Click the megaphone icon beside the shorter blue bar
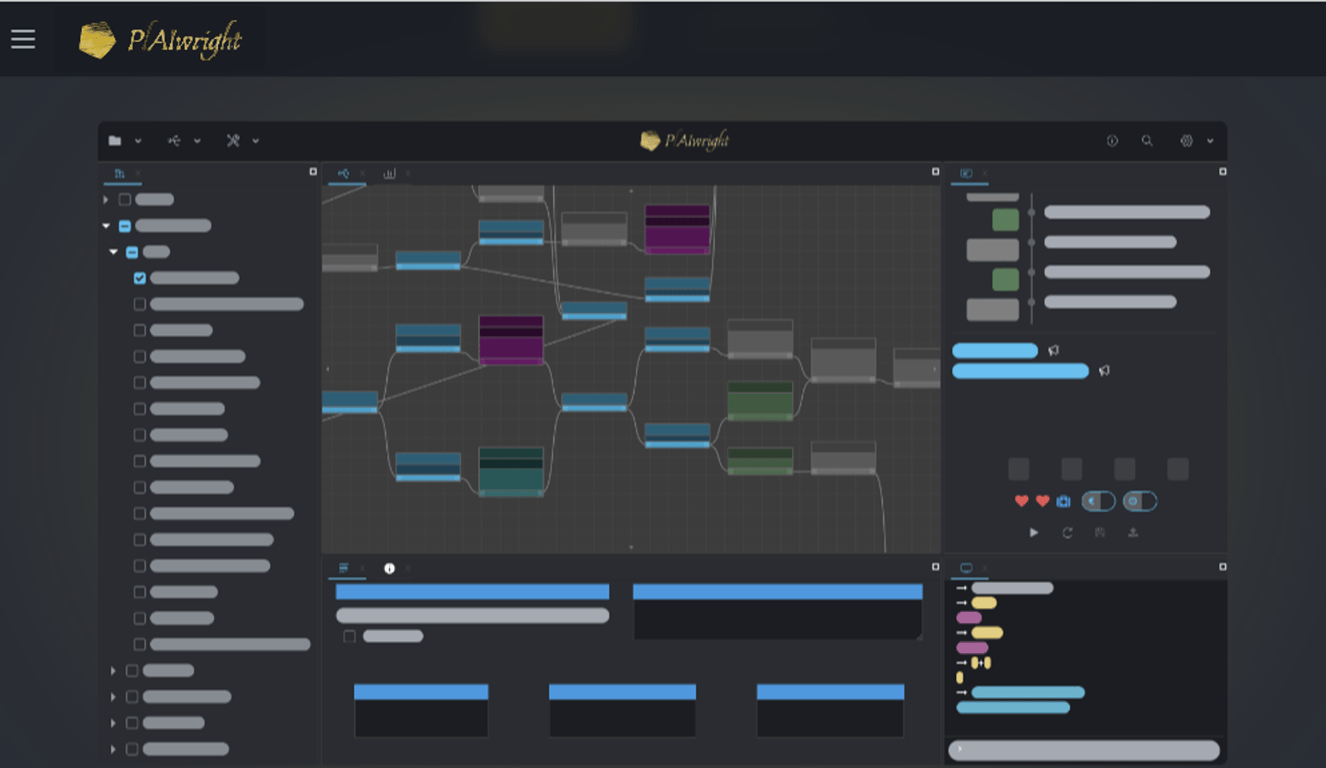The height and width of the screenshot is (768, 1326). pyautogui.click(x=1053, y=351)
